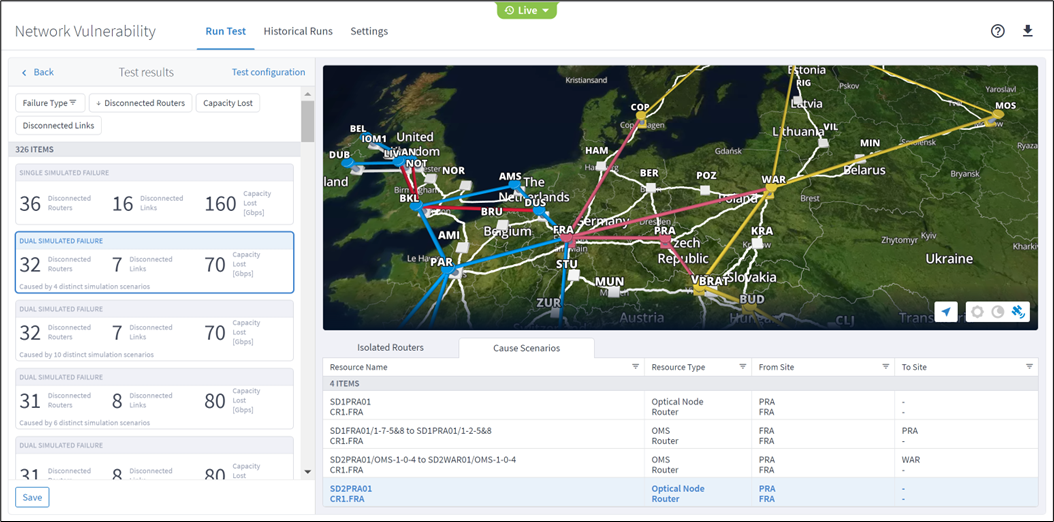Select the Single Simulated Failure card

[x=154, y=194]
